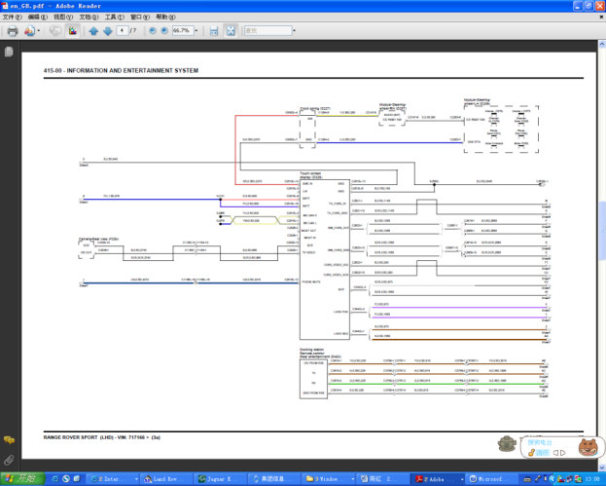Open the attachments paperclip panel
The width and height of the screenshot is (606, 486).
click(9, 459)
